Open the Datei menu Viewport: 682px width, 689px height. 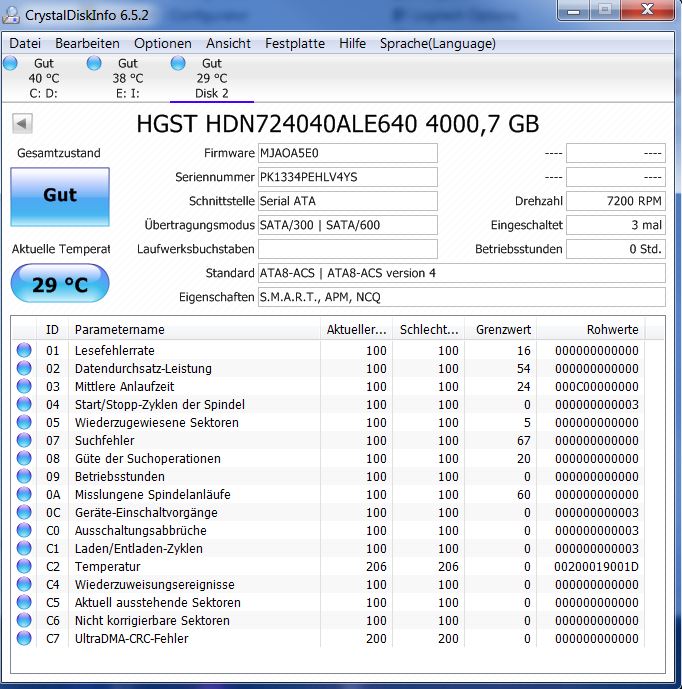[x=25, y=44]
